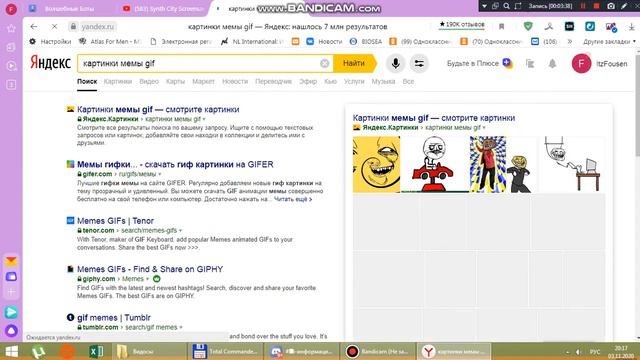The height and width of the screenshot is (360, 640).
Task: Switch to Новости search tab
Action: pyautogui.click(x=235, y=82)
